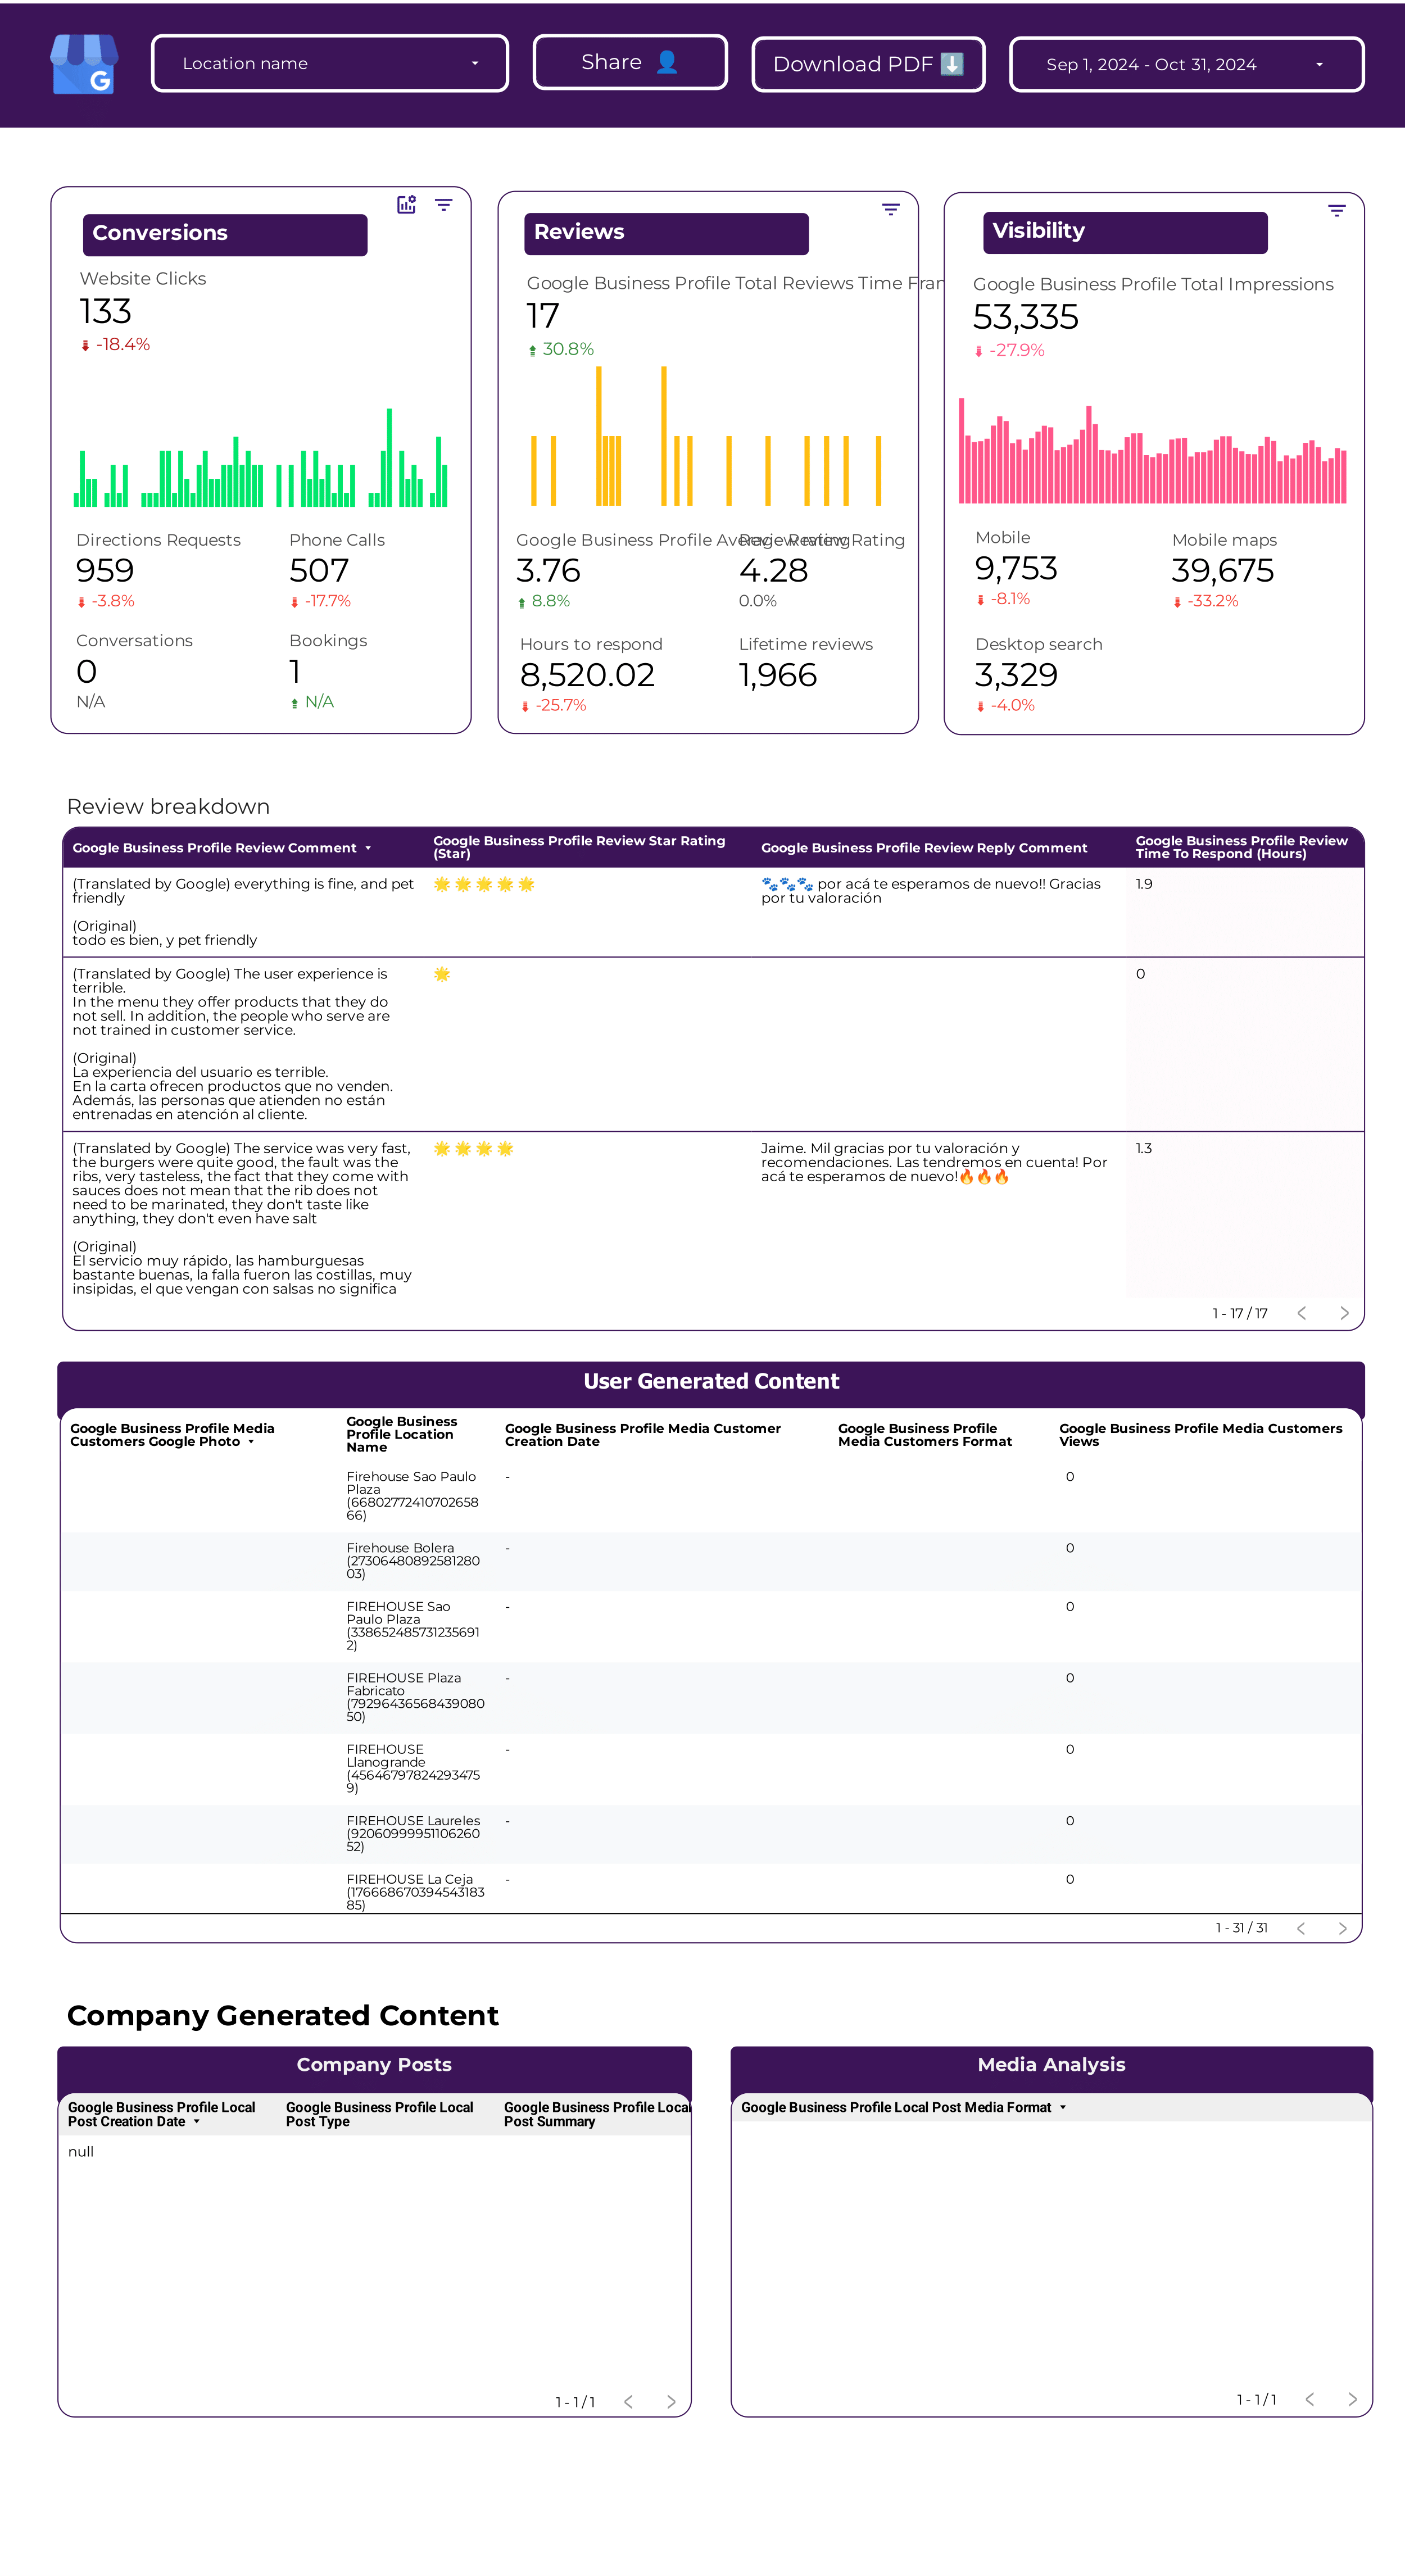Click the Download PDF button

point(868,64)
